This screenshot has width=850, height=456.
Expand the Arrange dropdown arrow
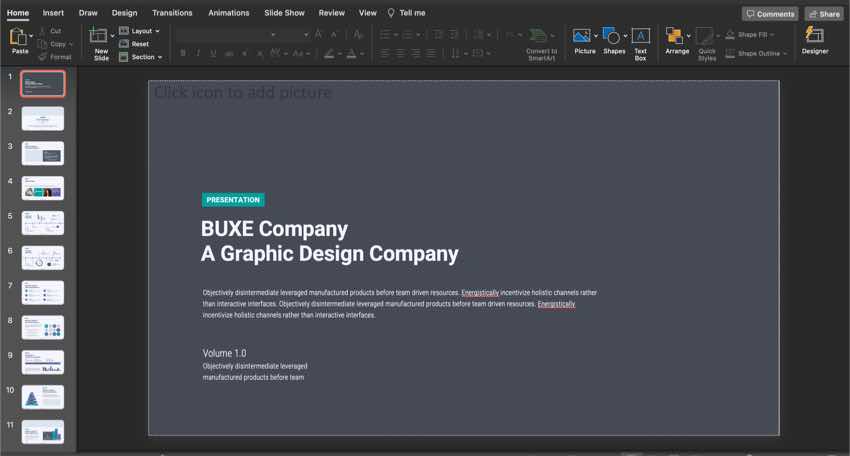688,36
